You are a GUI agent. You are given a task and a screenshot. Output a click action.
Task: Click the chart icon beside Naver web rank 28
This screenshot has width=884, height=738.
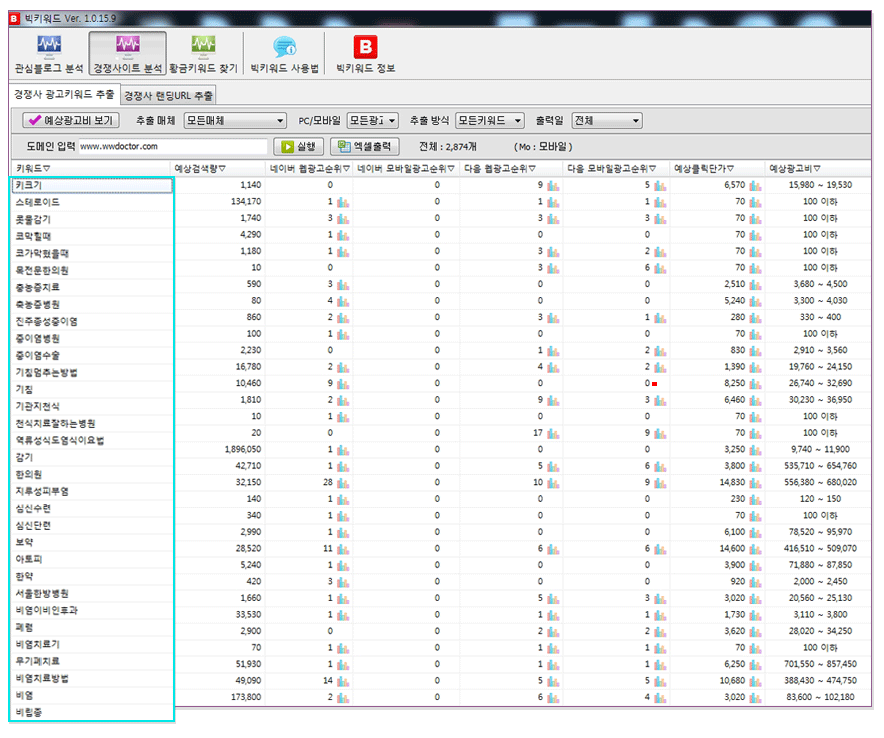point(343,483)
